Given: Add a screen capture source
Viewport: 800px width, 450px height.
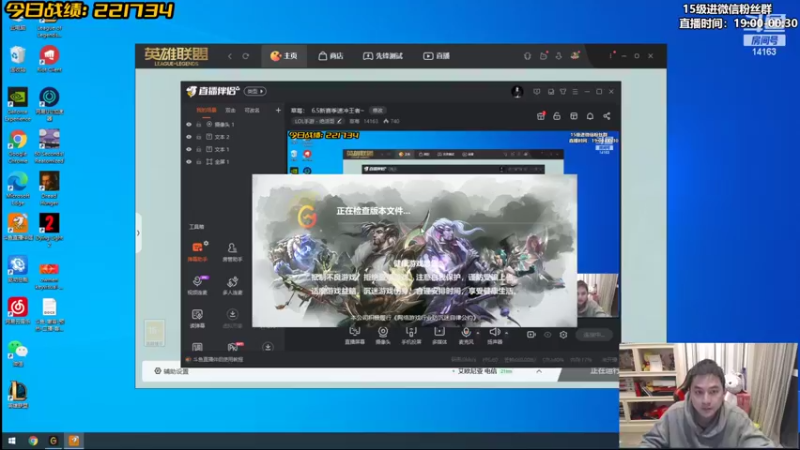Looking at the screenshot, I should click(x=355, y=335).
